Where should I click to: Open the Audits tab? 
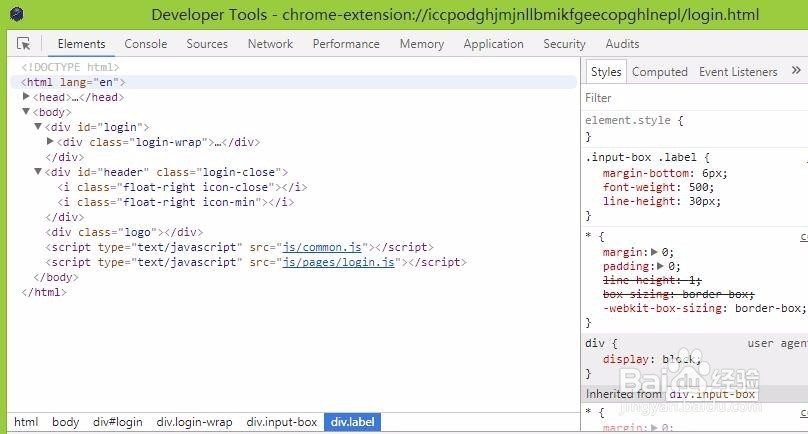622,44
